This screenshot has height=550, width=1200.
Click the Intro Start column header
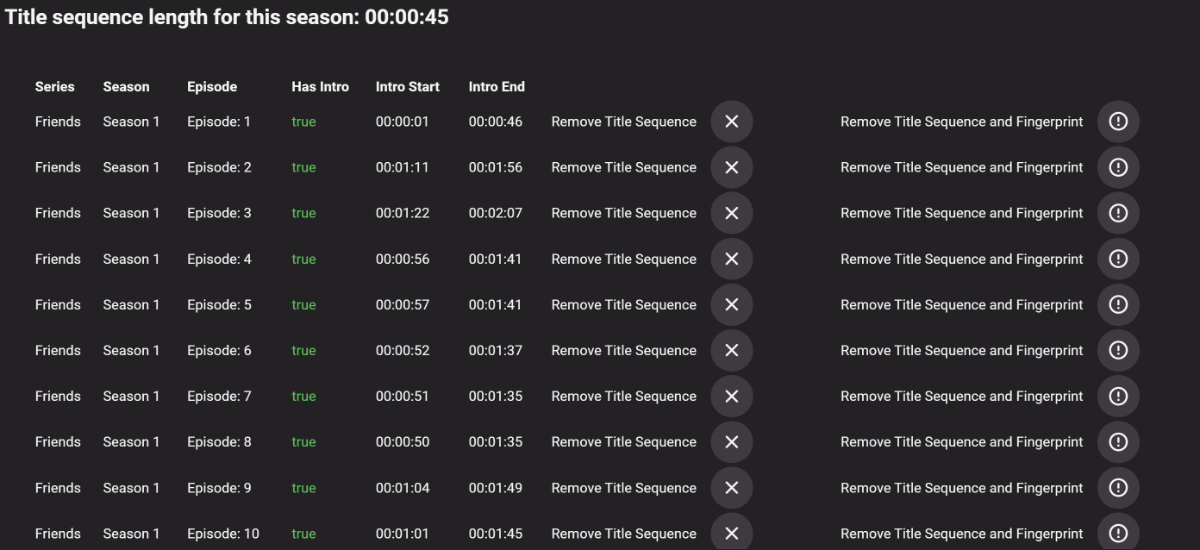pyautogui.click(x=407, y=87)
